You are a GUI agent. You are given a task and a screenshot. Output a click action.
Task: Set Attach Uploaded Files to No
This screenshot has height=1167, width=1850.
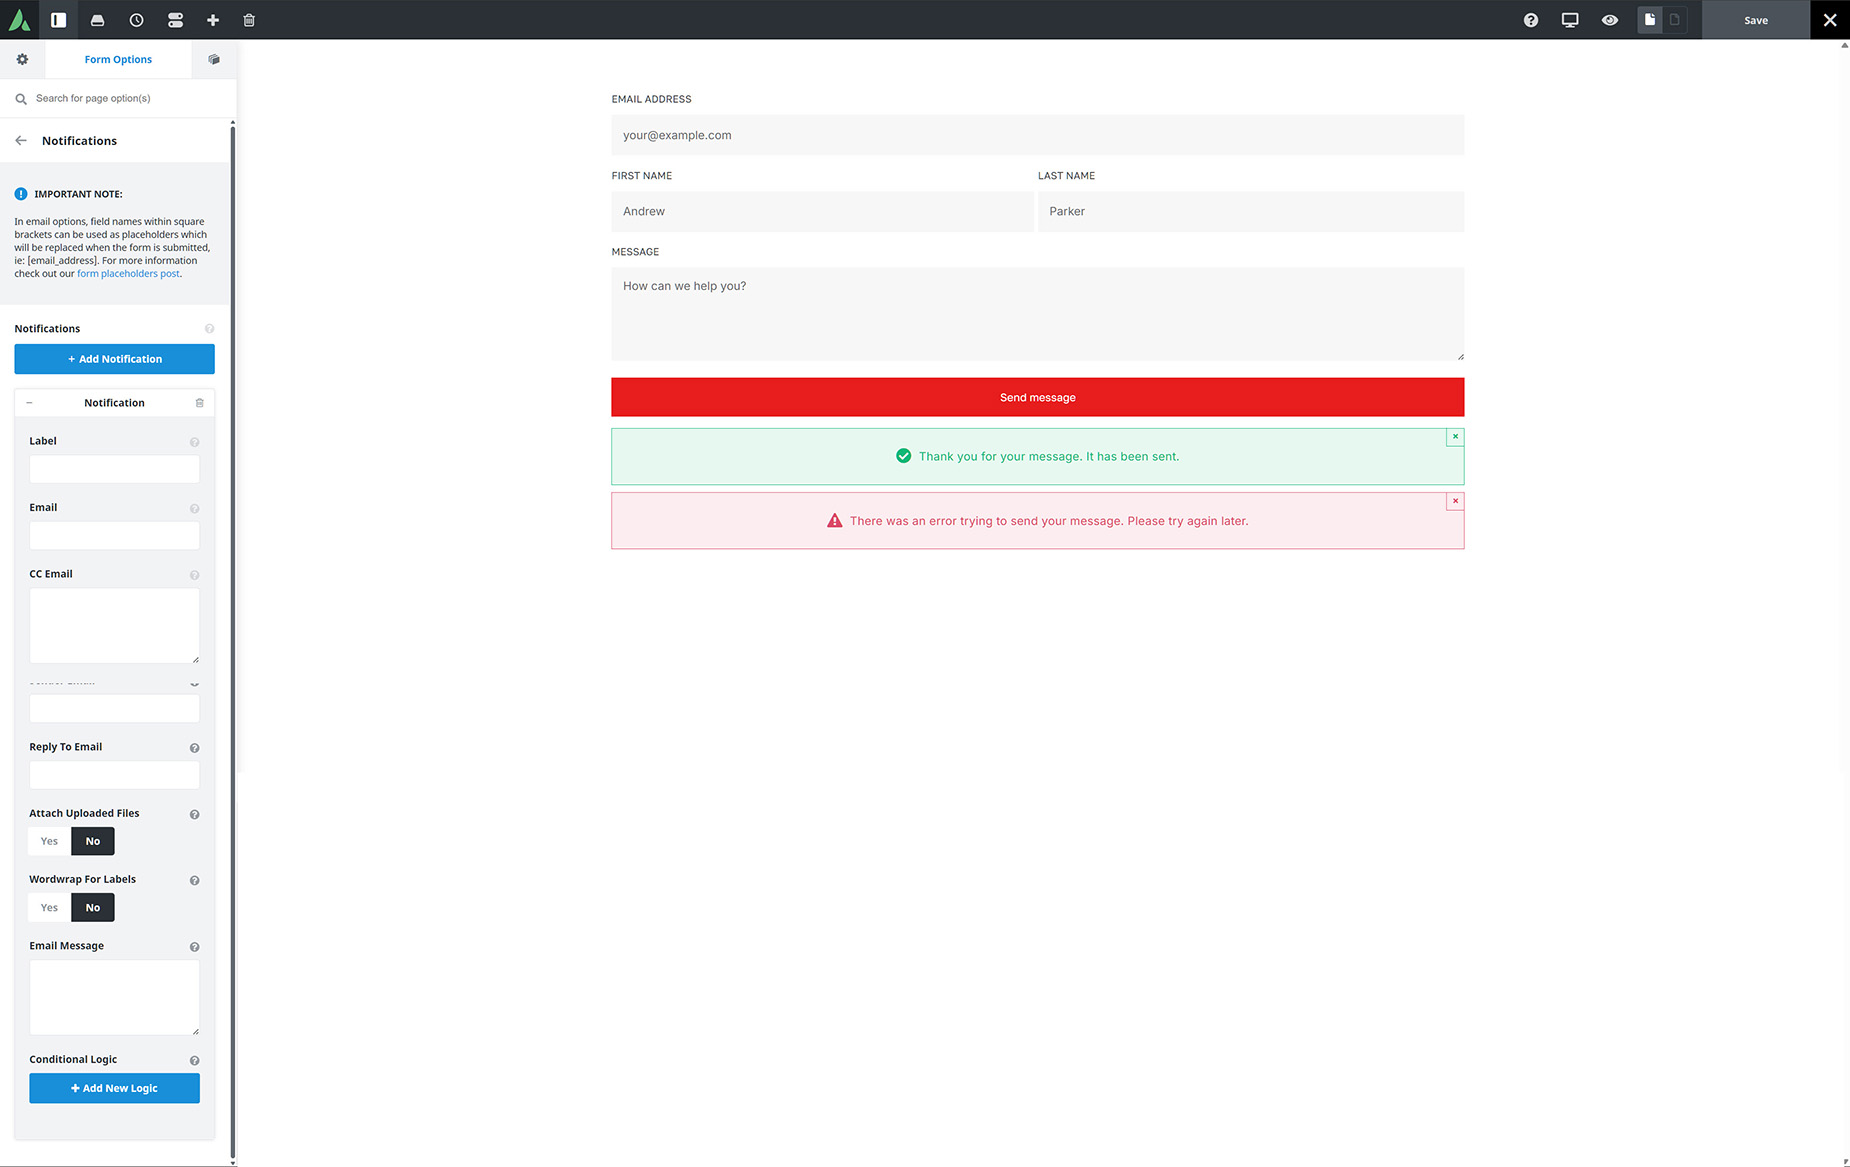coord(93,841)
